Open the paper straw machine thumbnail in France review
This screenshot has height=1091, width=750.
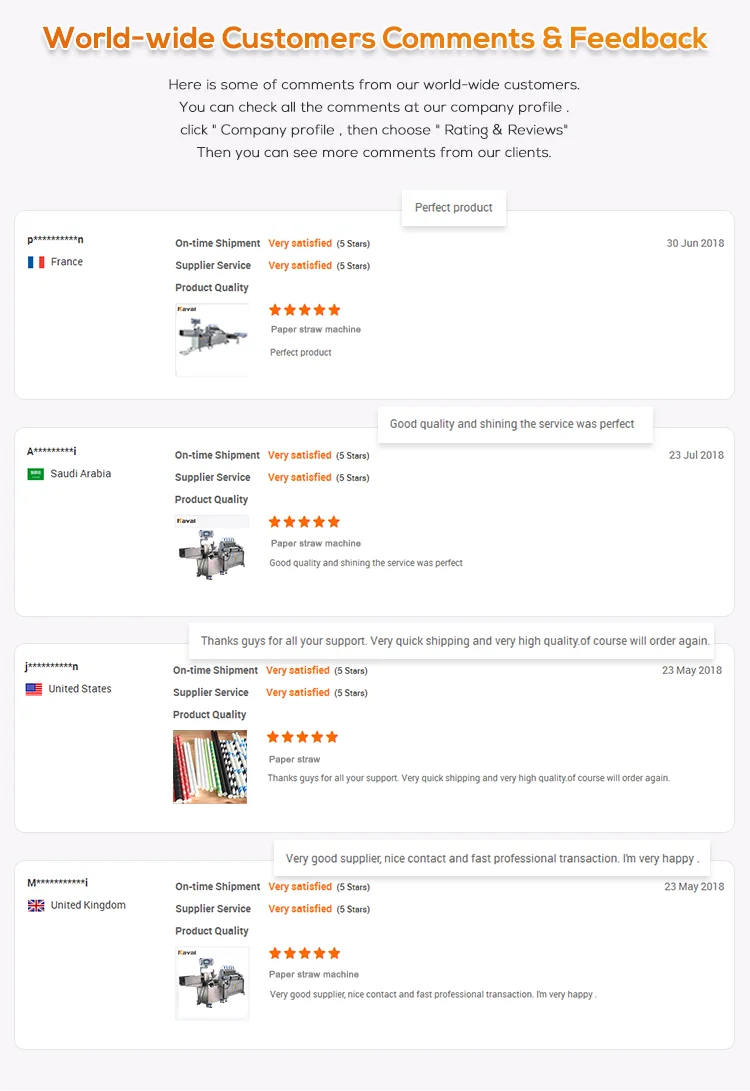pyautogui.click(x=212, y=340)
